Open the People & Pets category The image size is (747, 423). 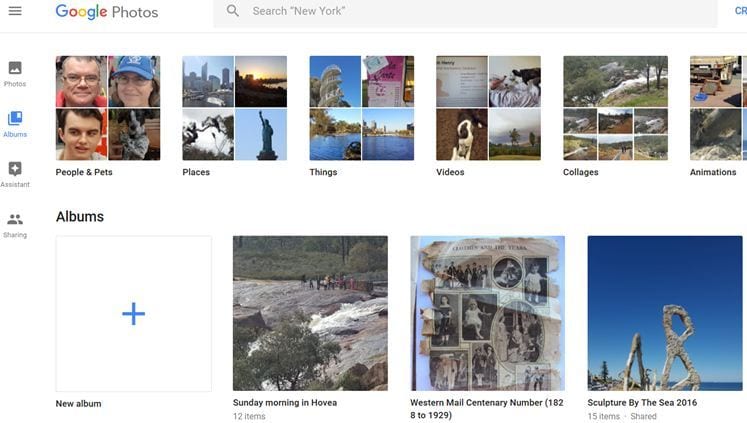[108, 108]
